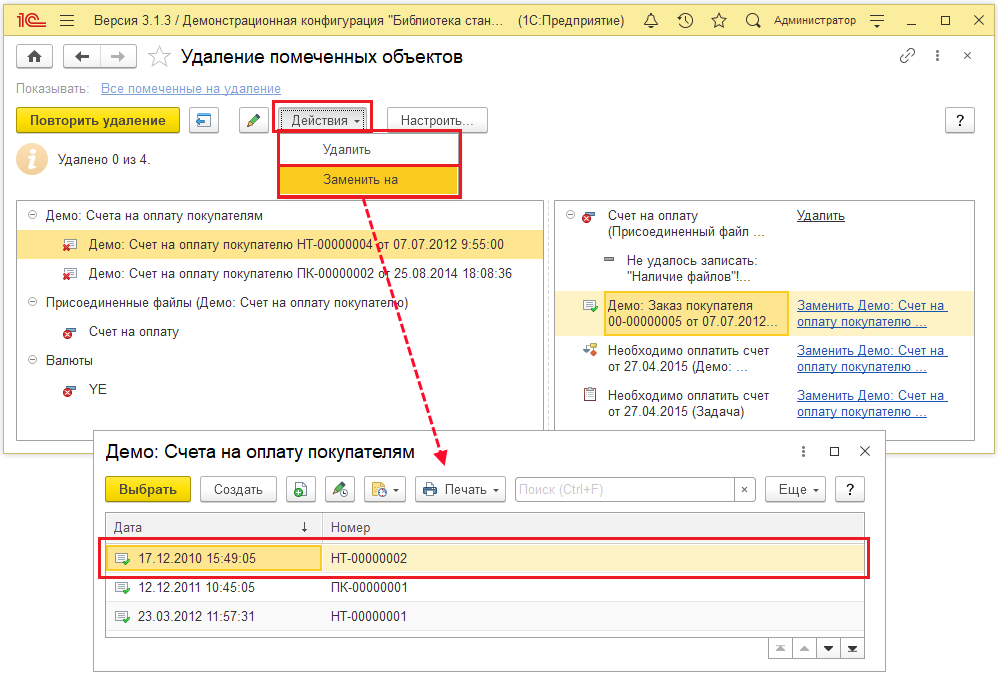Select invoice ПК-00000002 from 25.08.2014

pos(280,274)
